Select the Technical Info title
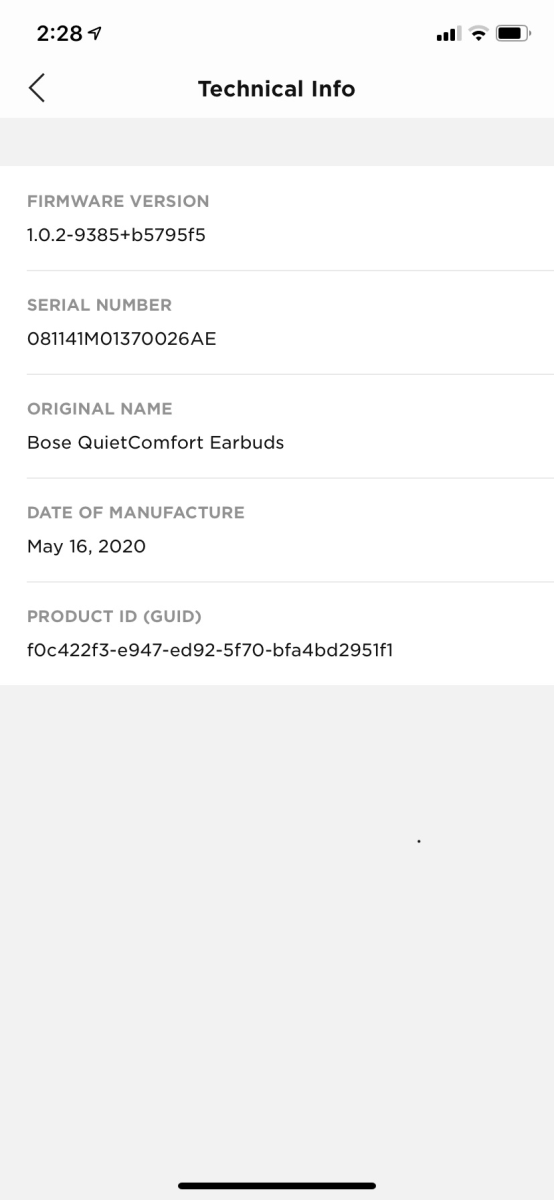Screen dimensions: 554x1200 click(277, 89)
